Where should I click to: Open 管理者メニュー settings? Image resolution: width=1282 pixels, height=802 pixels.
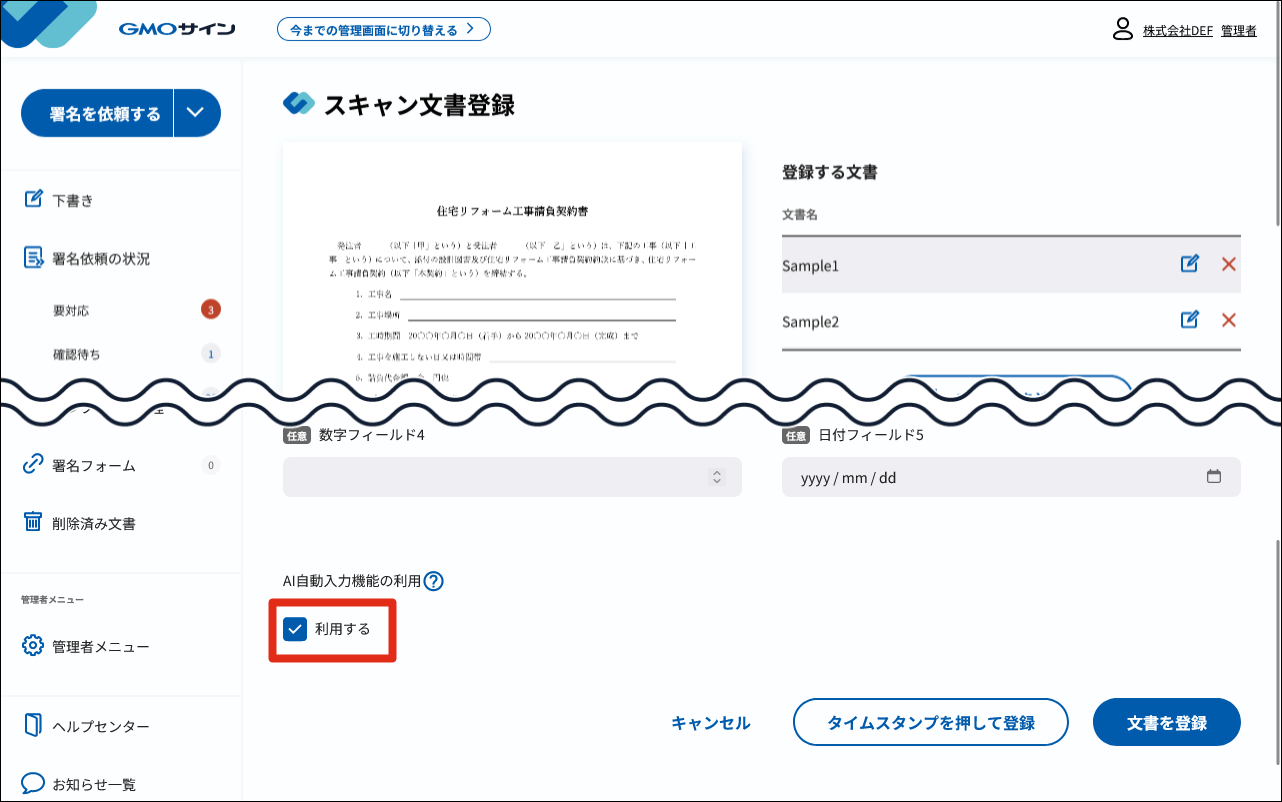point(100,647)
